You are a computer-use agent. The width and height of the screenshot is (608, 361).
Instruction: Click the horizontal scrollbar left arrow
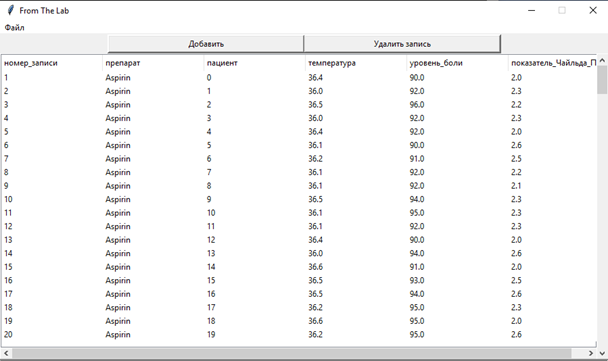click(6, 353)
